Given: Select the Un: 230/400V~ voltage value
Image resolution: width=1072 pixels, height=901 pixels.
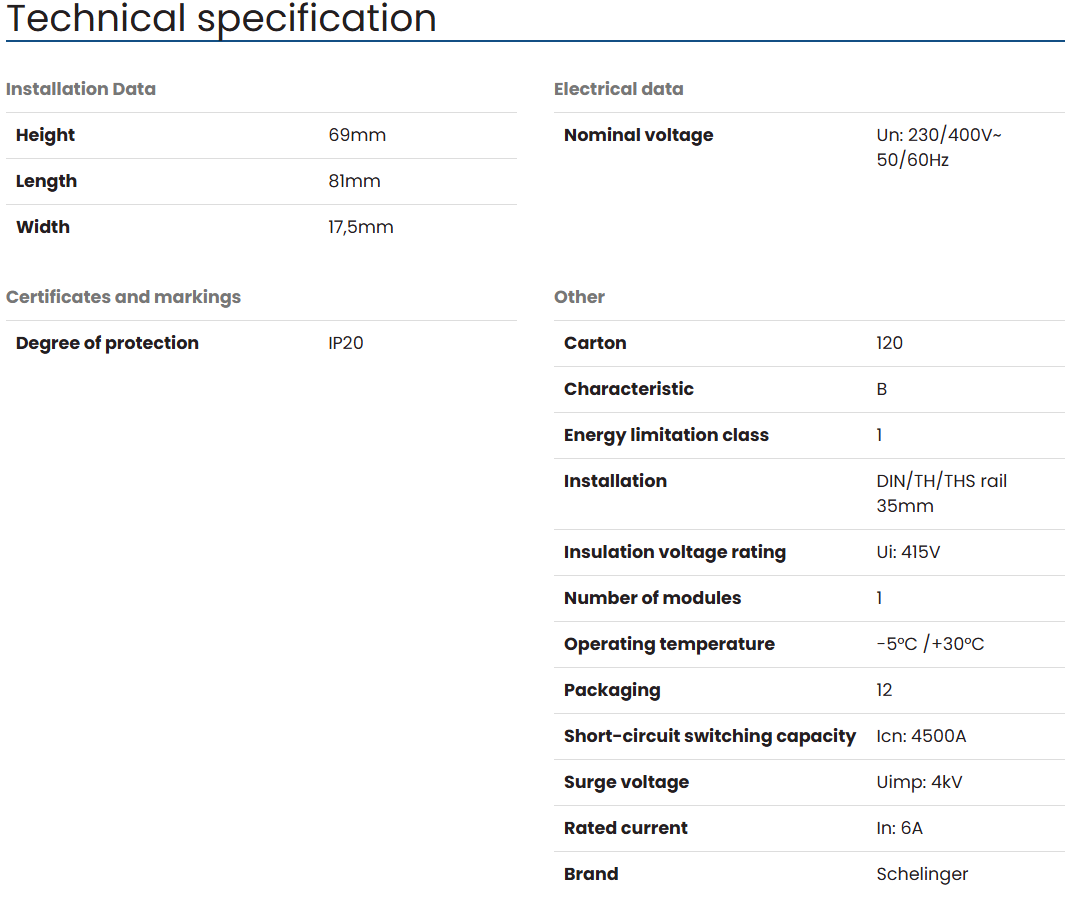Looking at the screenshot, I should 938,135.
